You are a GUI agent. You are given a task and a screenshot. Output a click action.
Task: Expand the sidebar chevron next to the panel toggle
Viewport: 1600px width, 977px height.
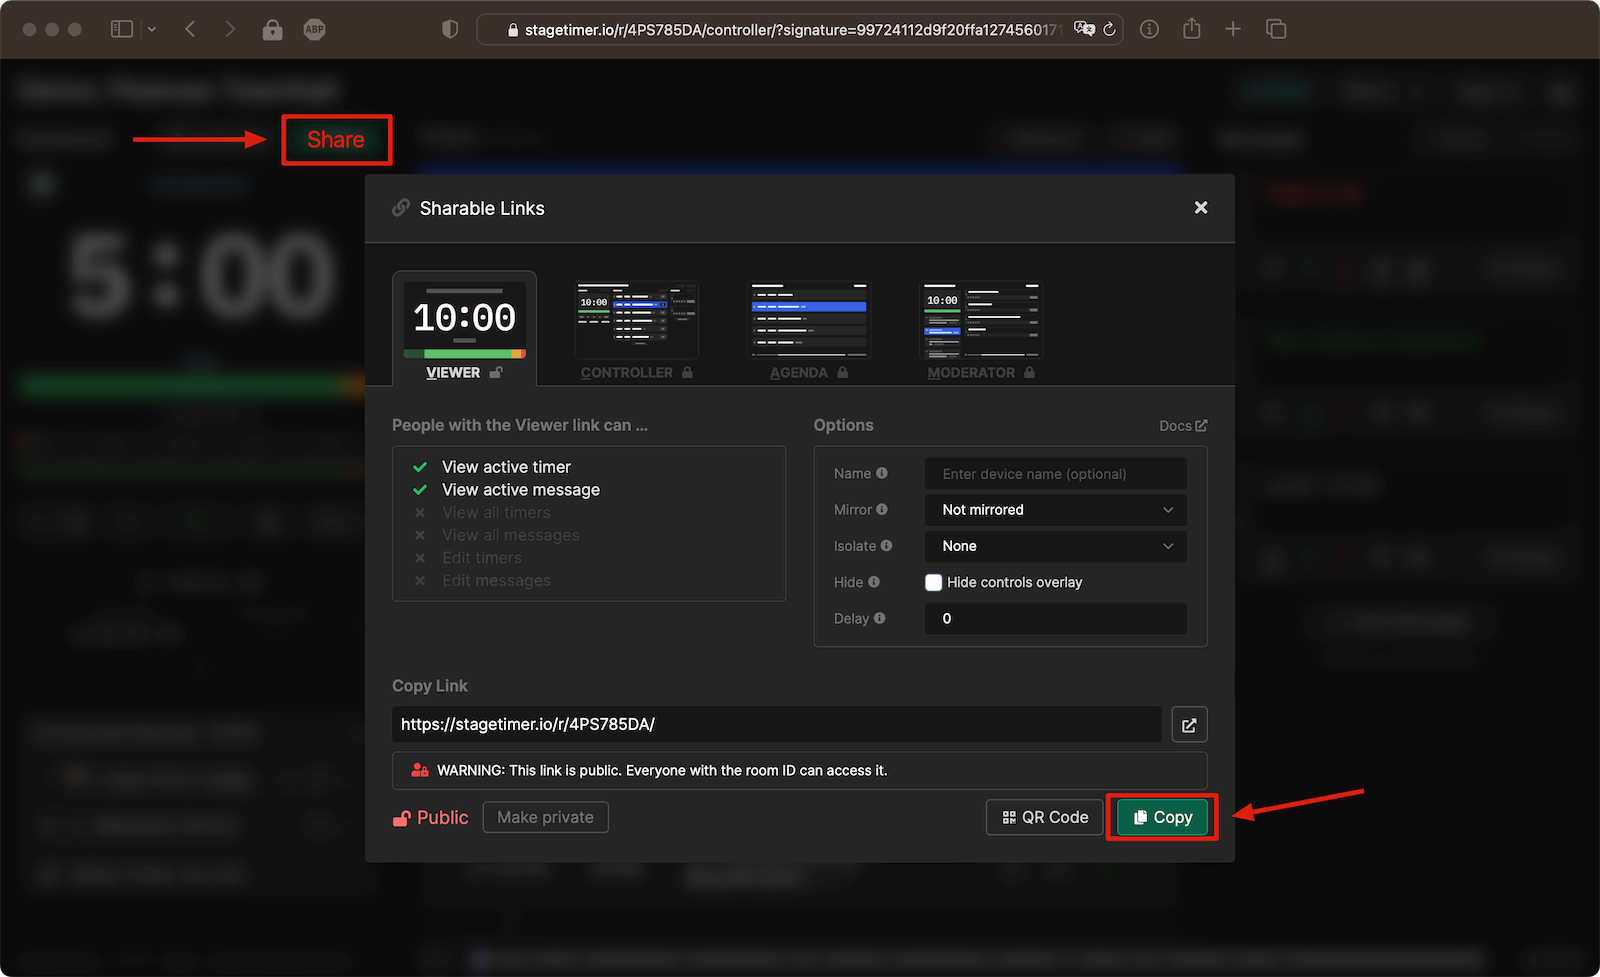(152, 29)
